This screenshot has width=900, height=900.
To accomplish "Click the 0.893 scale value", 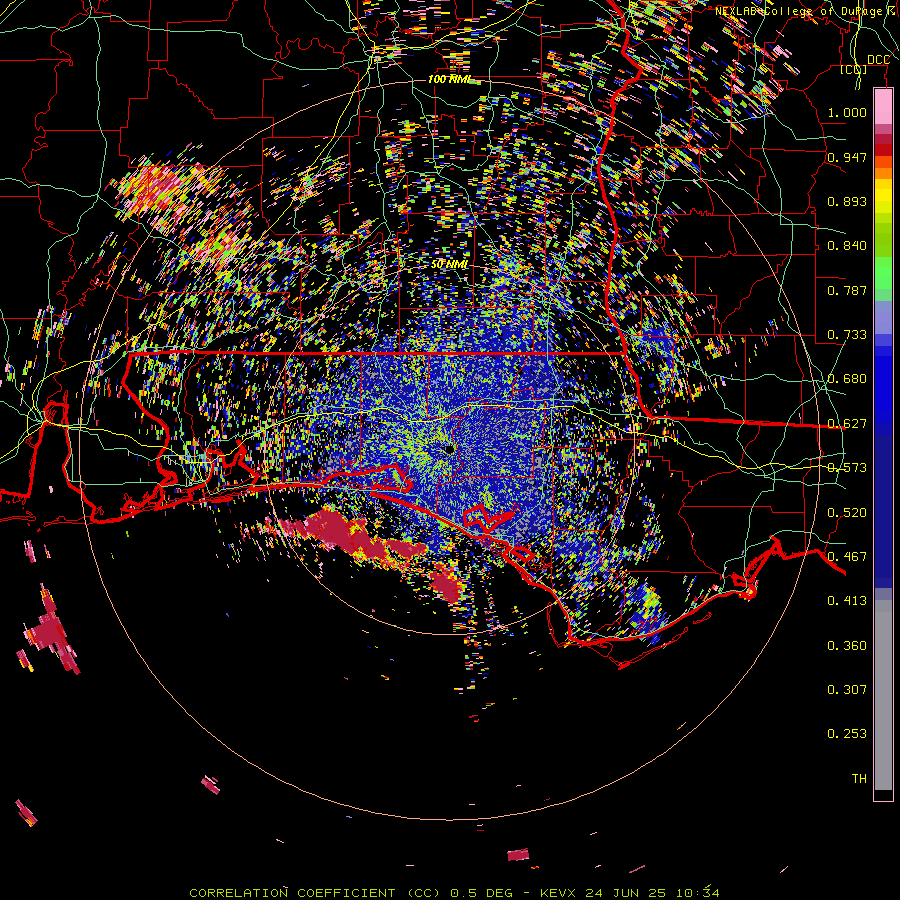I will (847, 201).
